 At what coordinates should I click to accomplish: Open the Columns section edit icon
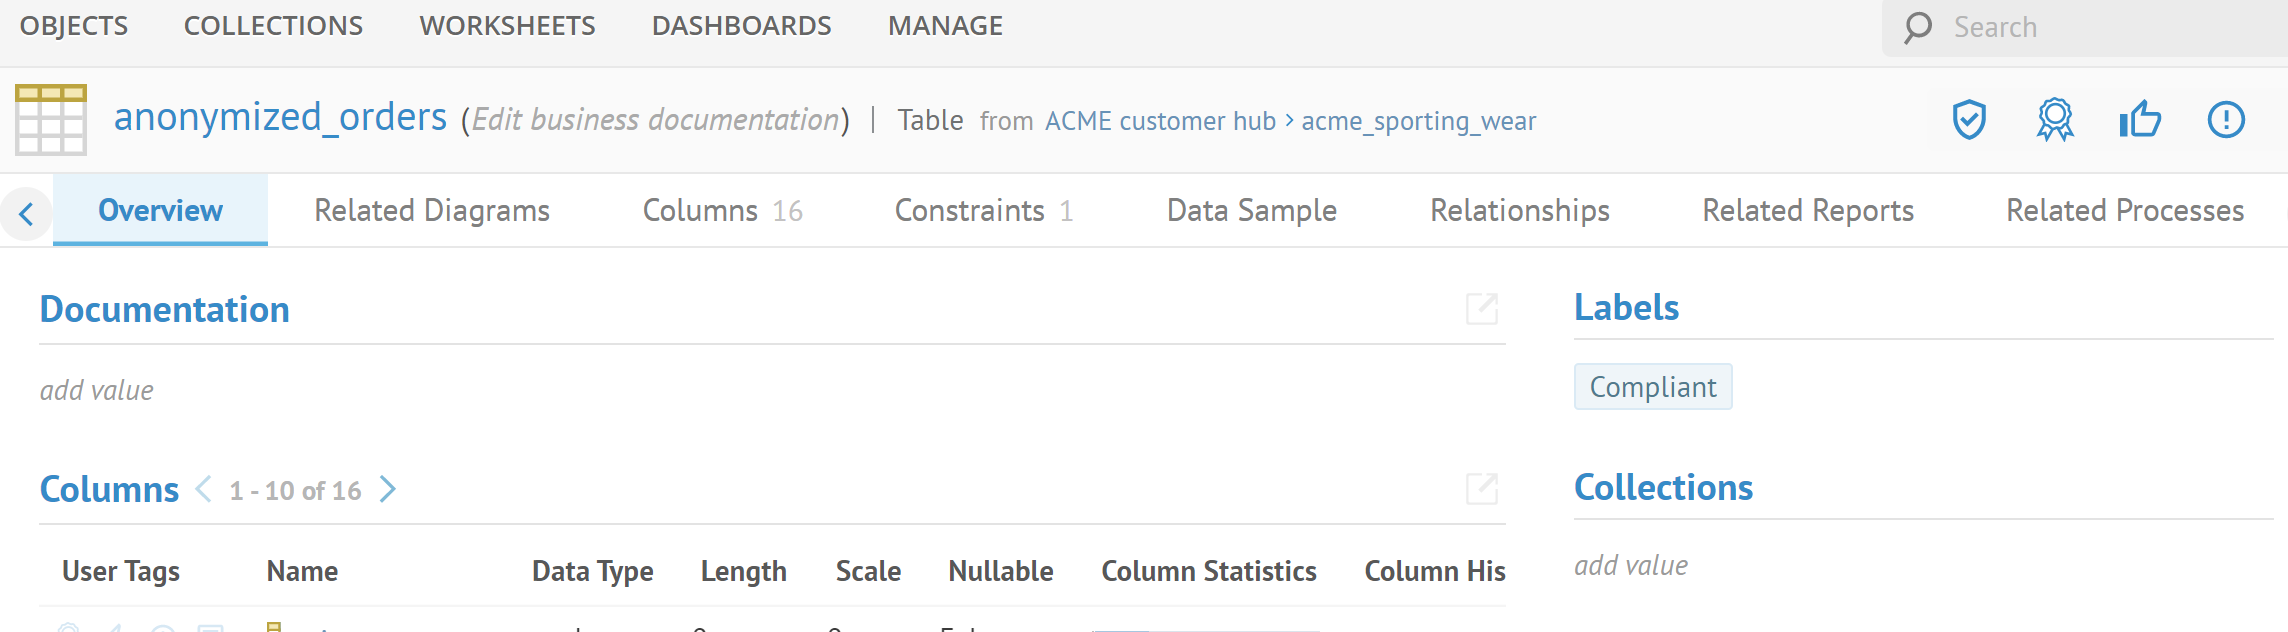1481,489
